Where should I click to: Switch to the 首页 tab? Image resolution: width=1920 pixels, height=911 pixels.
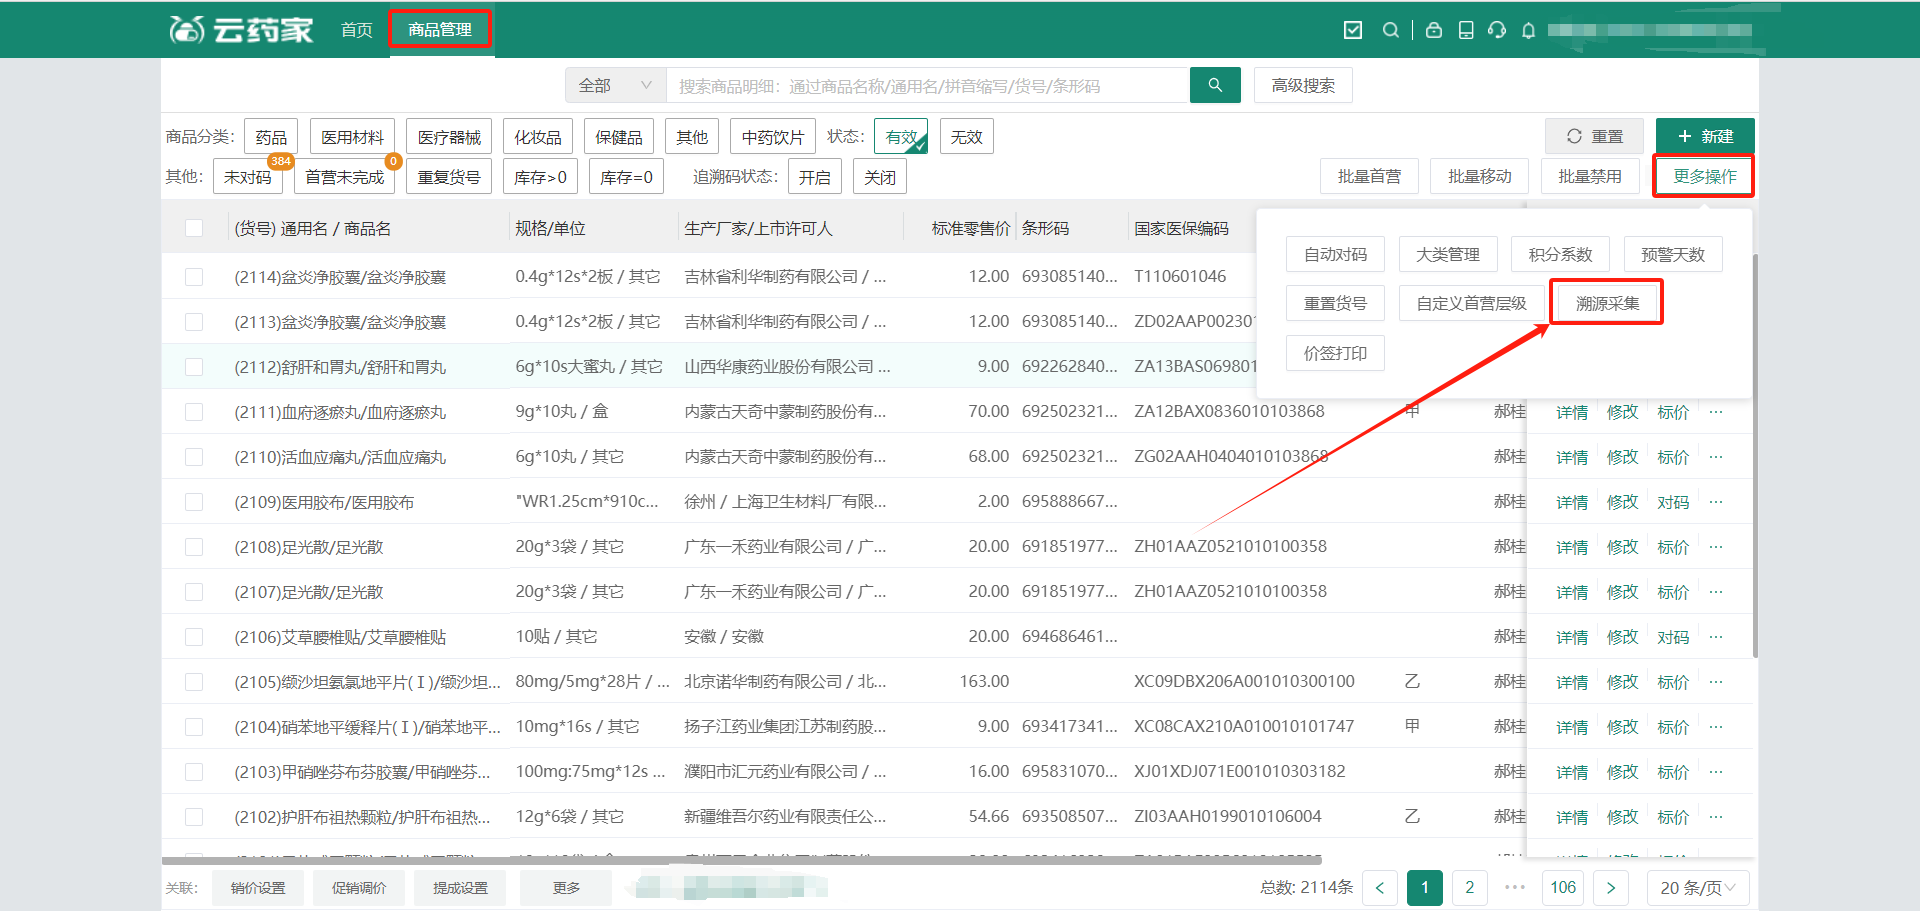[x=357, y=30]
